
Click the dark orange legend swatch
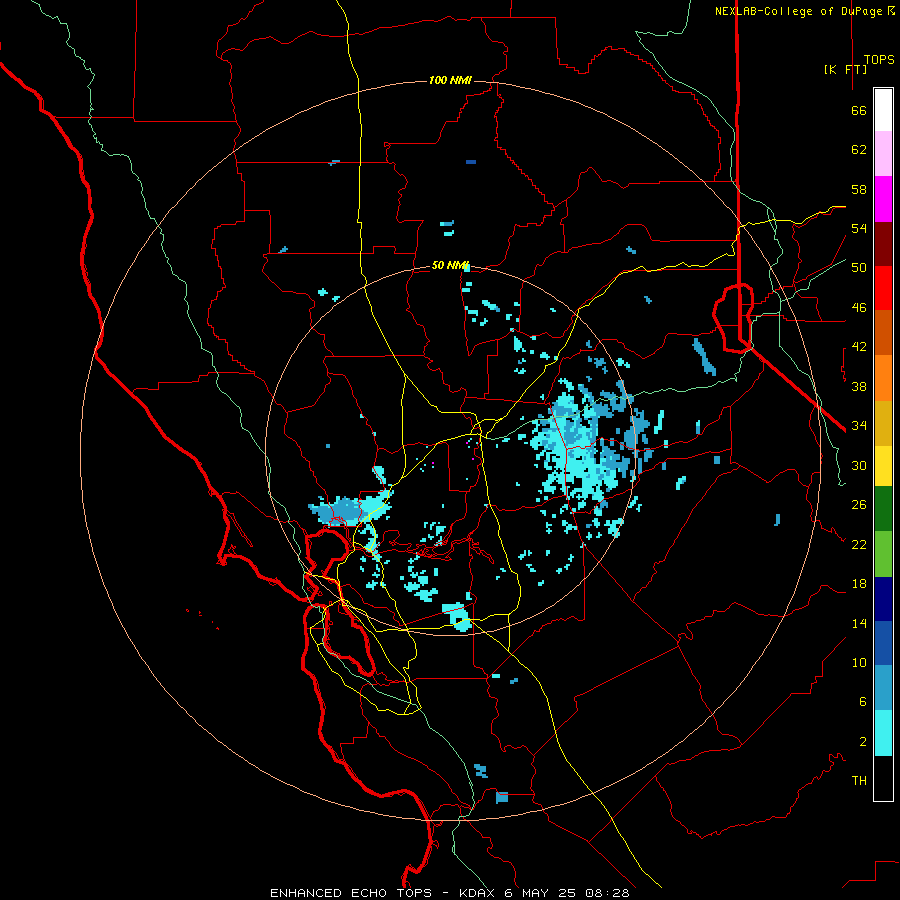(883, 333)
